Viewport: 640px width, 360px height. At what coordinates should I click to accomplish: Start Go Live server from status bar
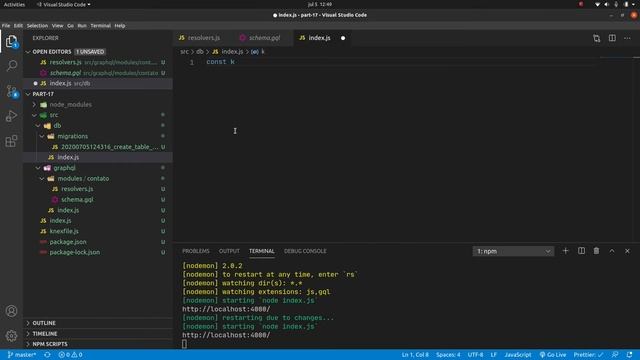pos(553,355)
